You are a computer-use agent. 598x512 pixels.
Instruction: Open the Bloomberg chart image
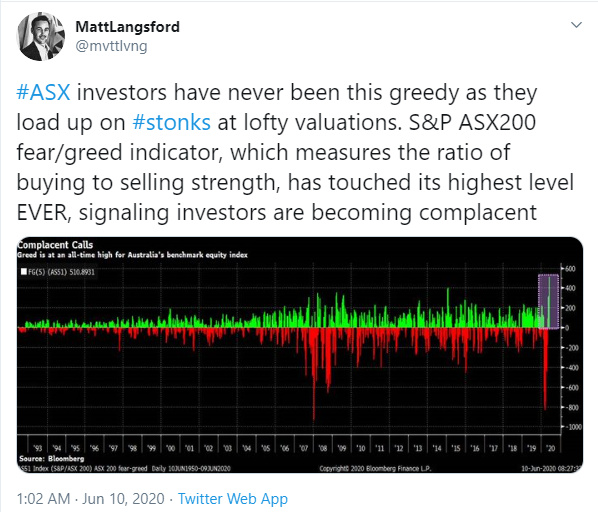300,355
